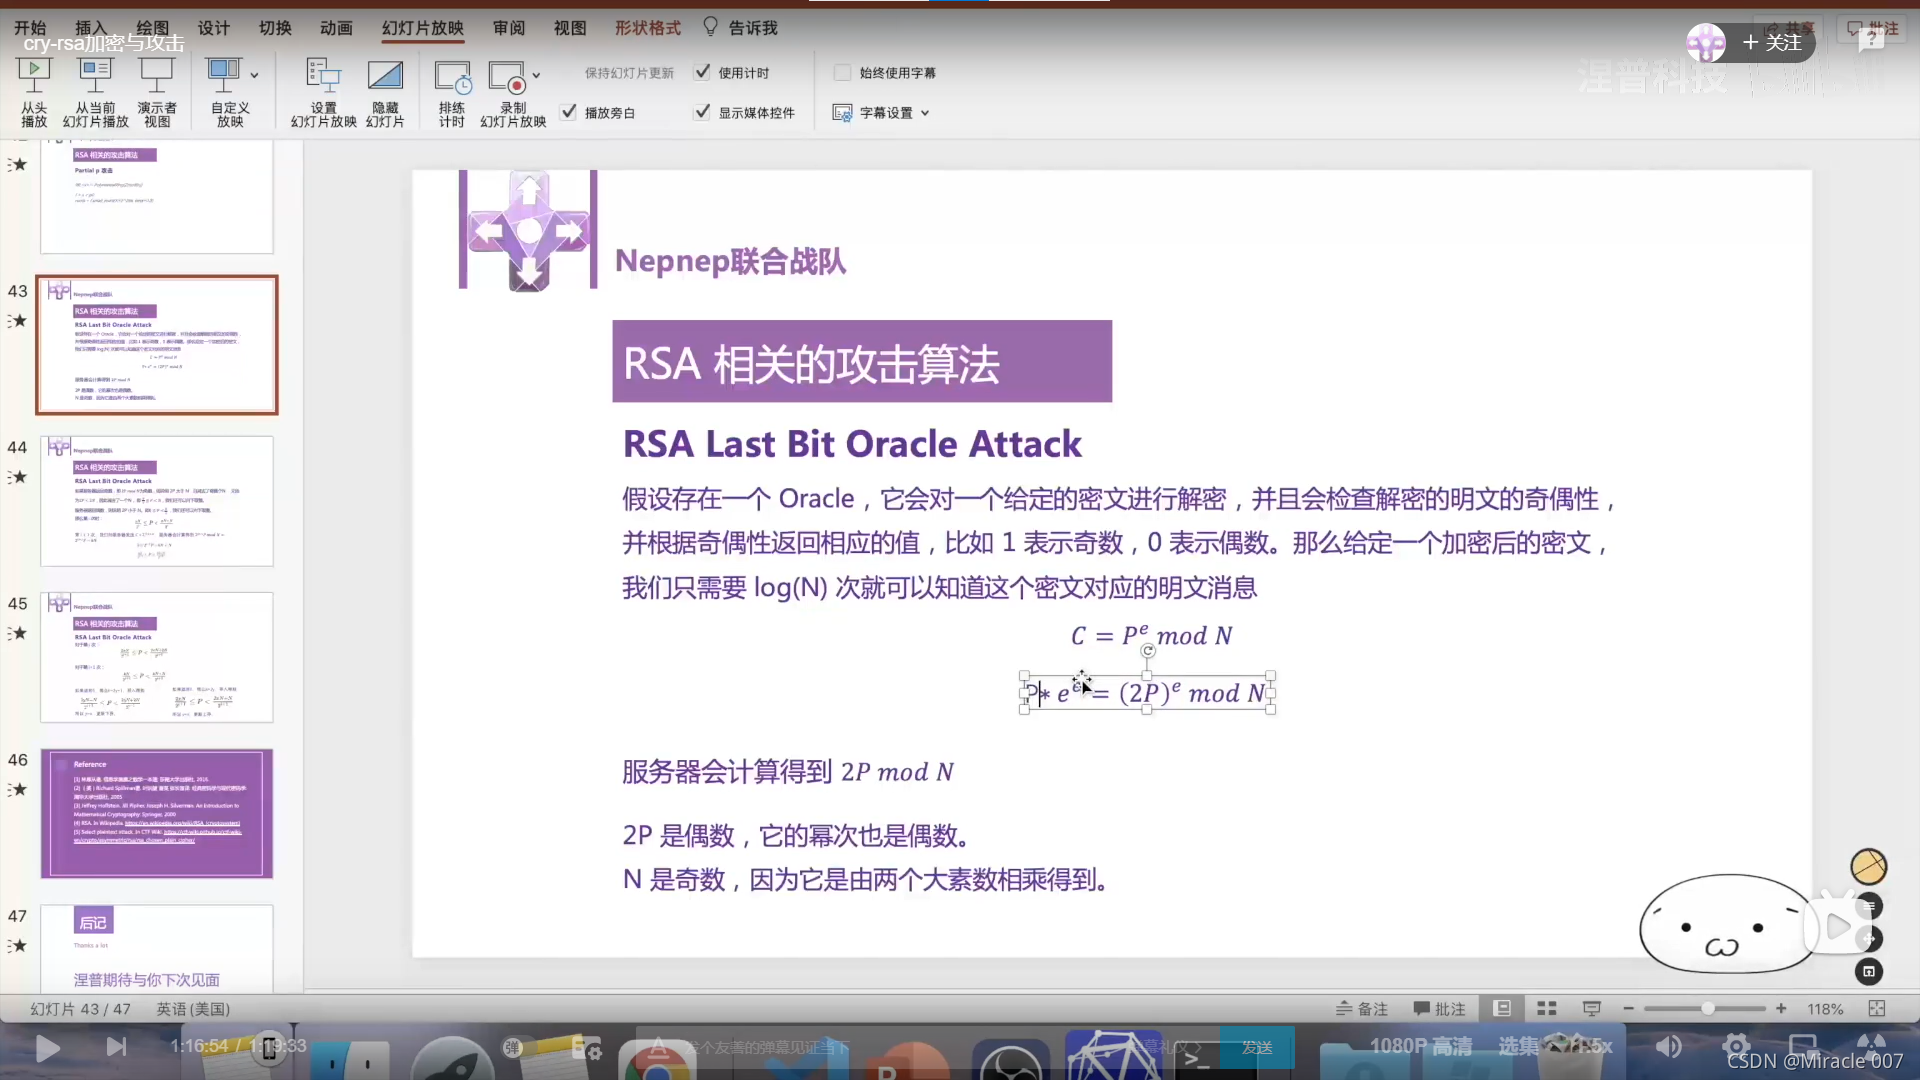
Task: Switch to the Animations (动画) tab
Action: 336,28
